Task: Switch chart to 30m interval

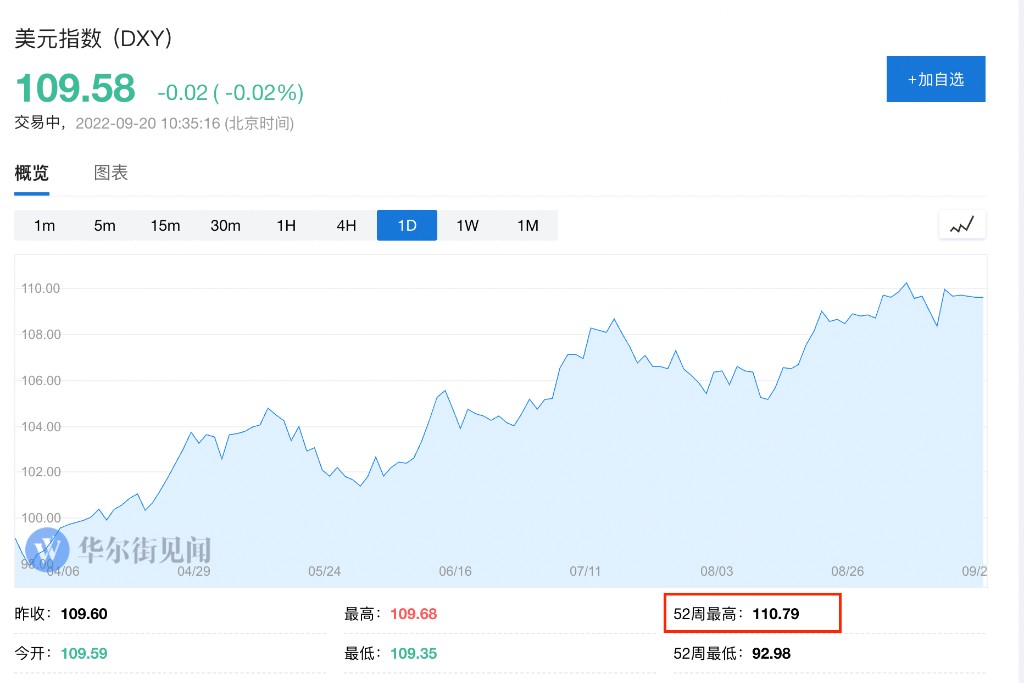Action: pyautogui.click(x=225, y=225)
